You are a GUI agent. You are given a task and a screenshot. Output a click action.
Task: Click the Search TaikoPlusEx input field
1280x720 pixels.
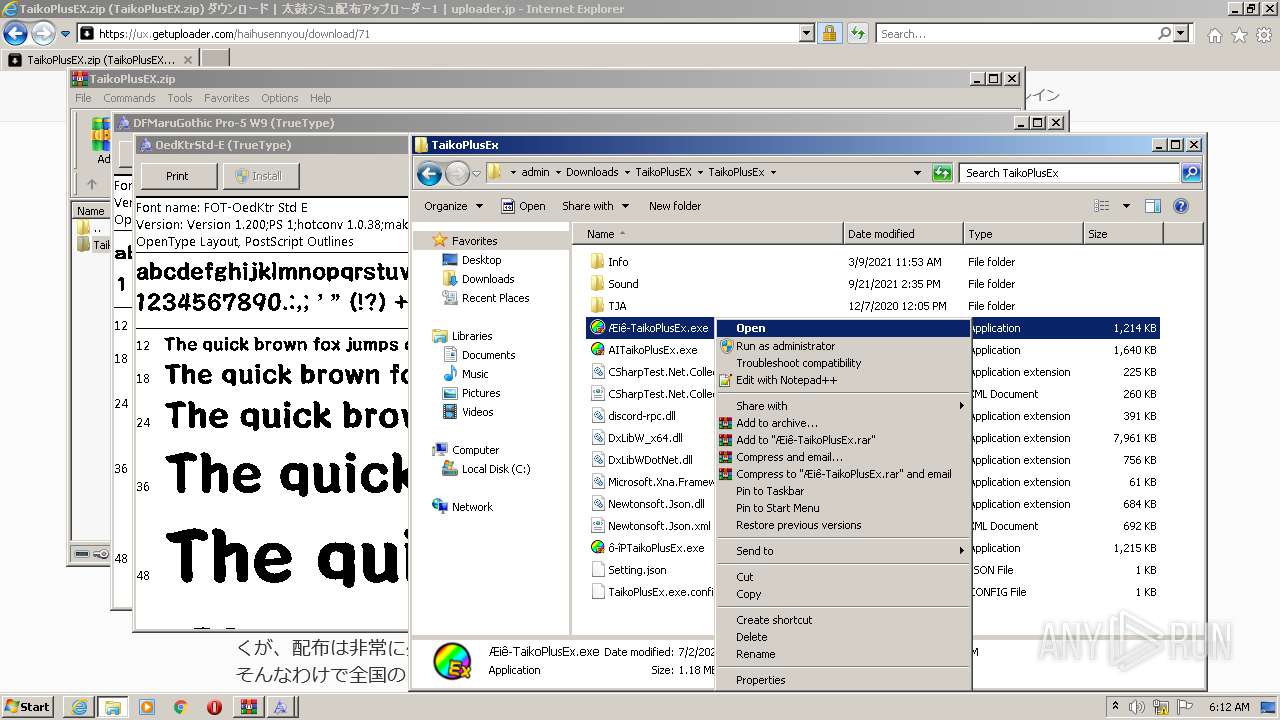[x=1069, y=173]
